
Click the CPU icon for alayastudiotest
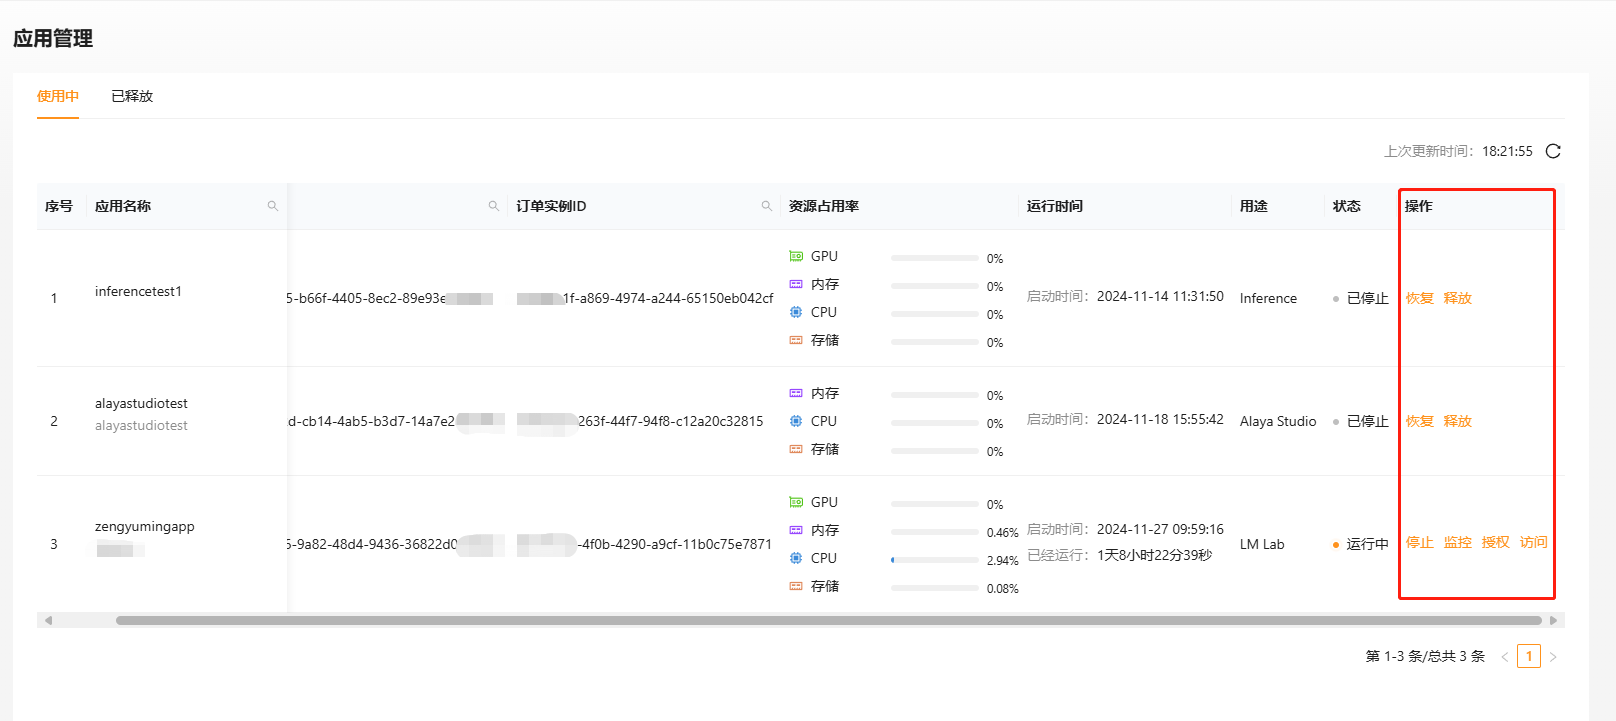(x=796, y=421)
